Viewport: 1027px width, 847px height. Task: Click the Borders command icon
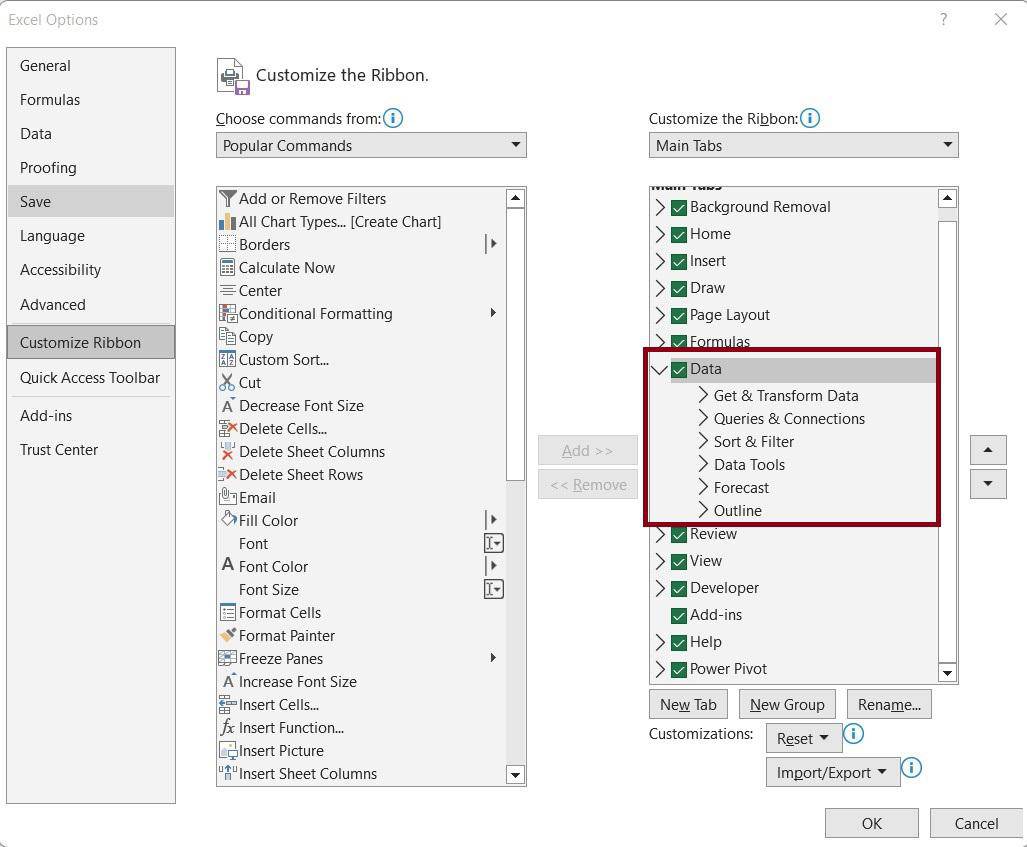pos(227,244)
